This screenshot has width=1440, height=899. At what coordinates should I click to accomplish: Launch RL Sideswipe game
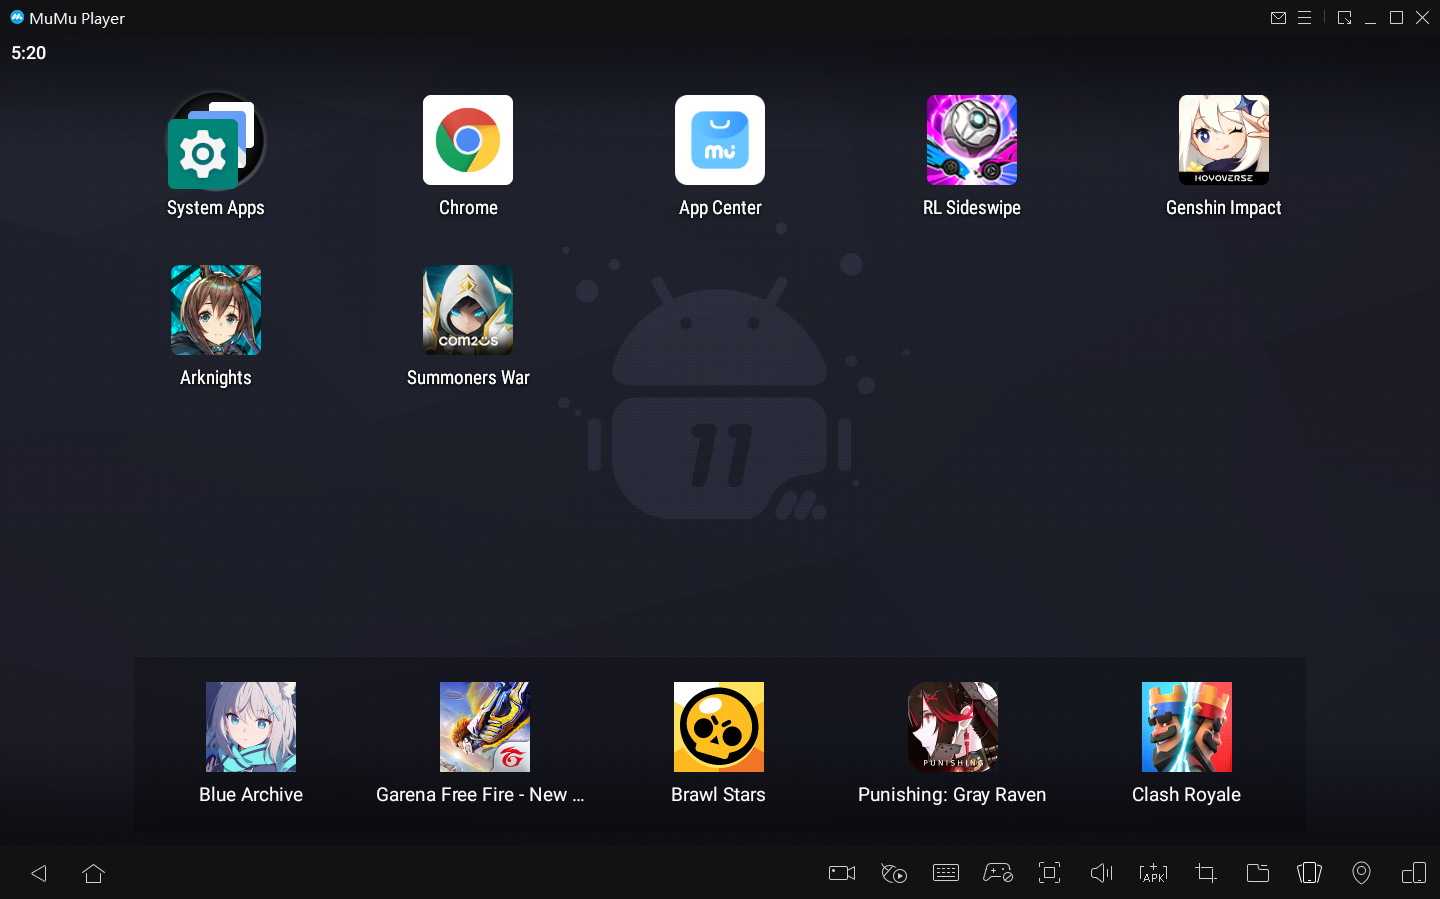tap(972, 140)
